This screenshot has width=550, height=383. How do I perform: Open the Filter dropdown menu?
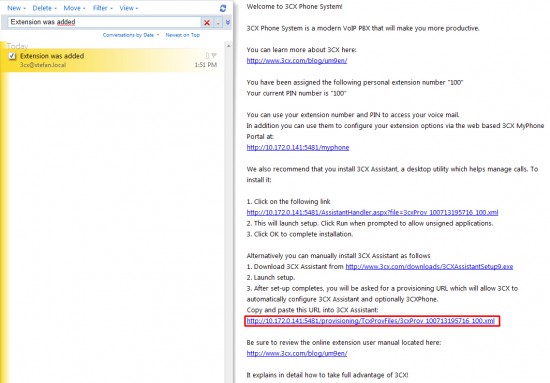pos(103,8)
